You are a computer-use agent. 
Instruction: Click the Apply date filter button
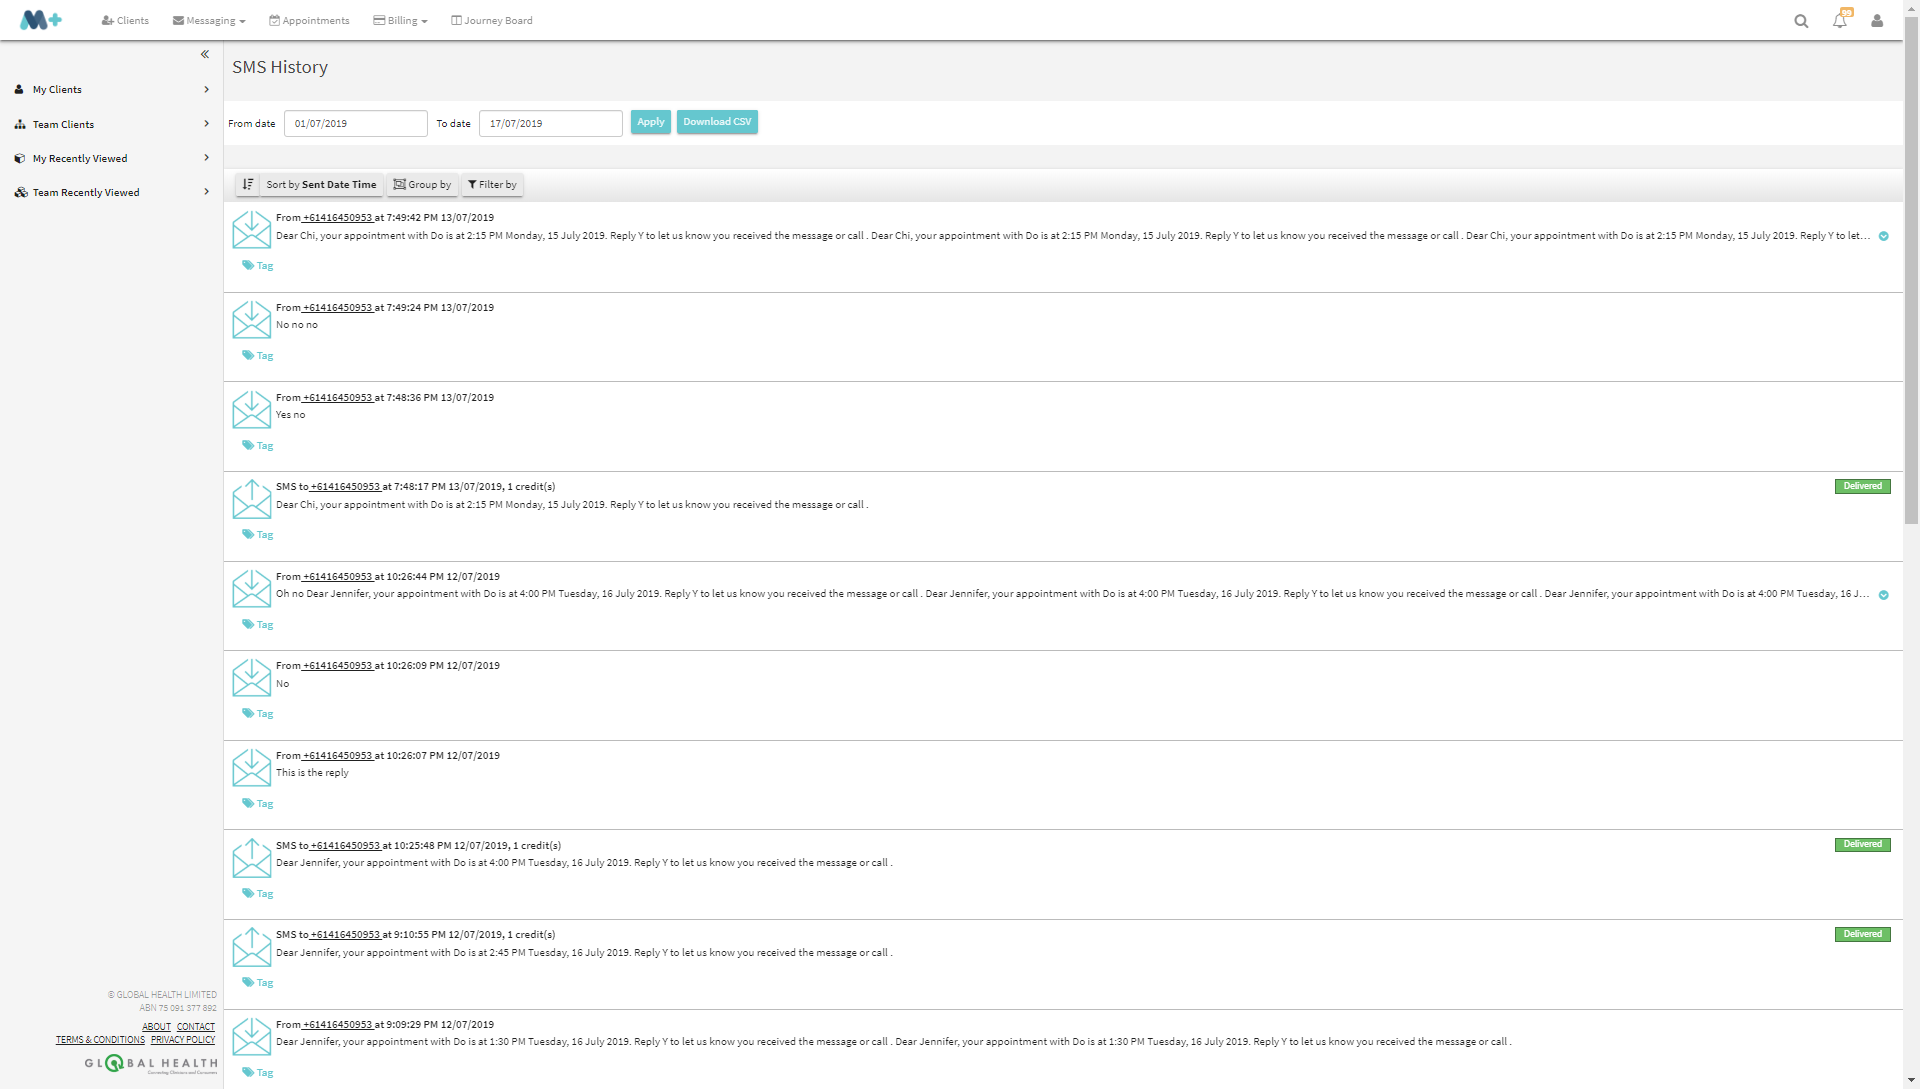click(650, 122)
